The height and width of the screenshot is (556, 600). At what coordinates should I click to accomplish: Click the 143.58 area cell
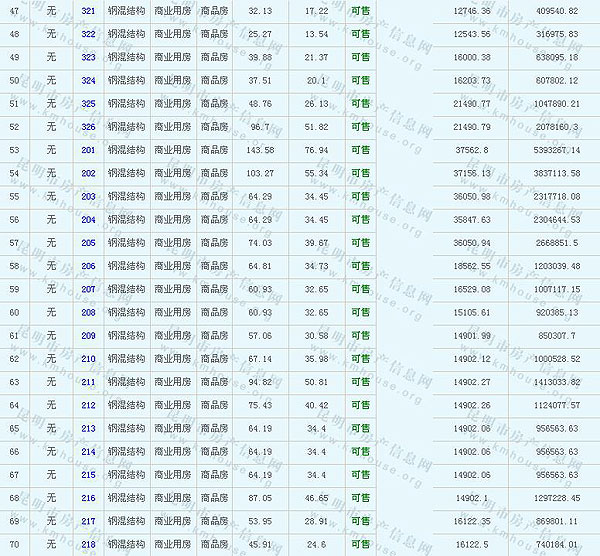pyautogui.click(x=259, y=150)
